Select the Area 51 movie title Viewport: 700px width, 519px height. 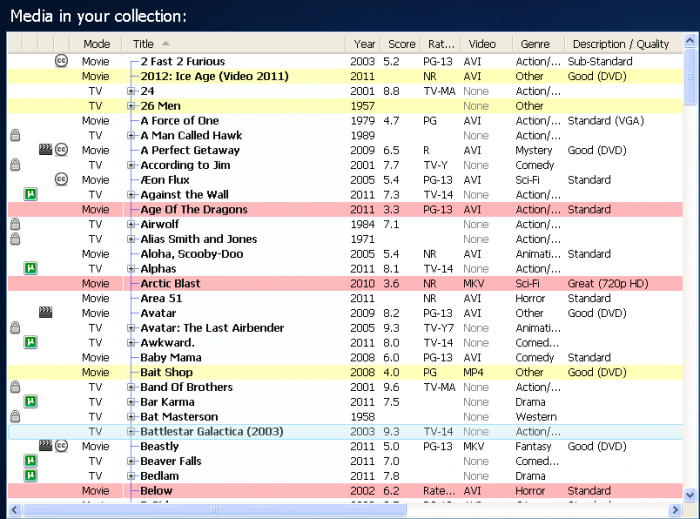161,298
